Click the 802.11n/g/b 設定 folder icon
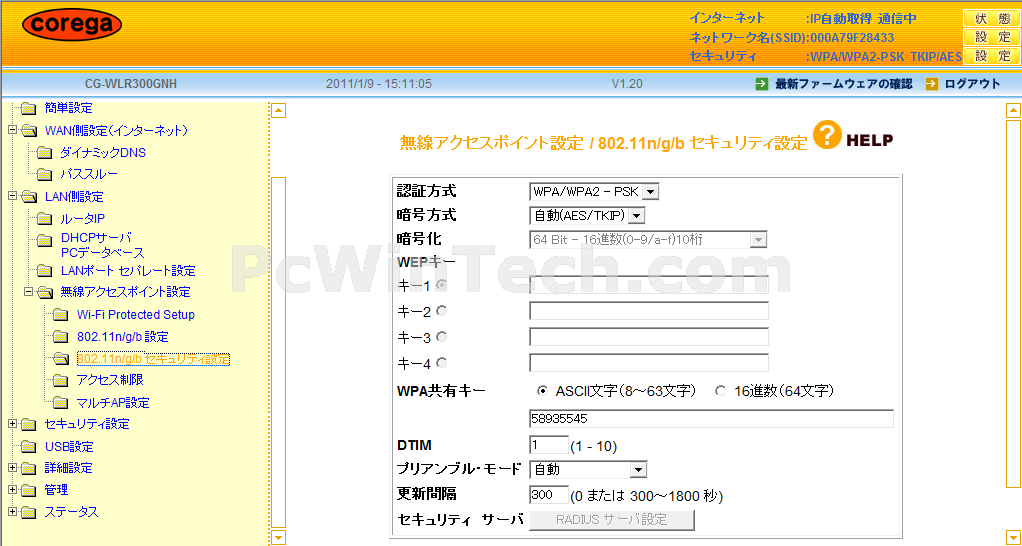The image size is (1022, 546). pos(61,337)
